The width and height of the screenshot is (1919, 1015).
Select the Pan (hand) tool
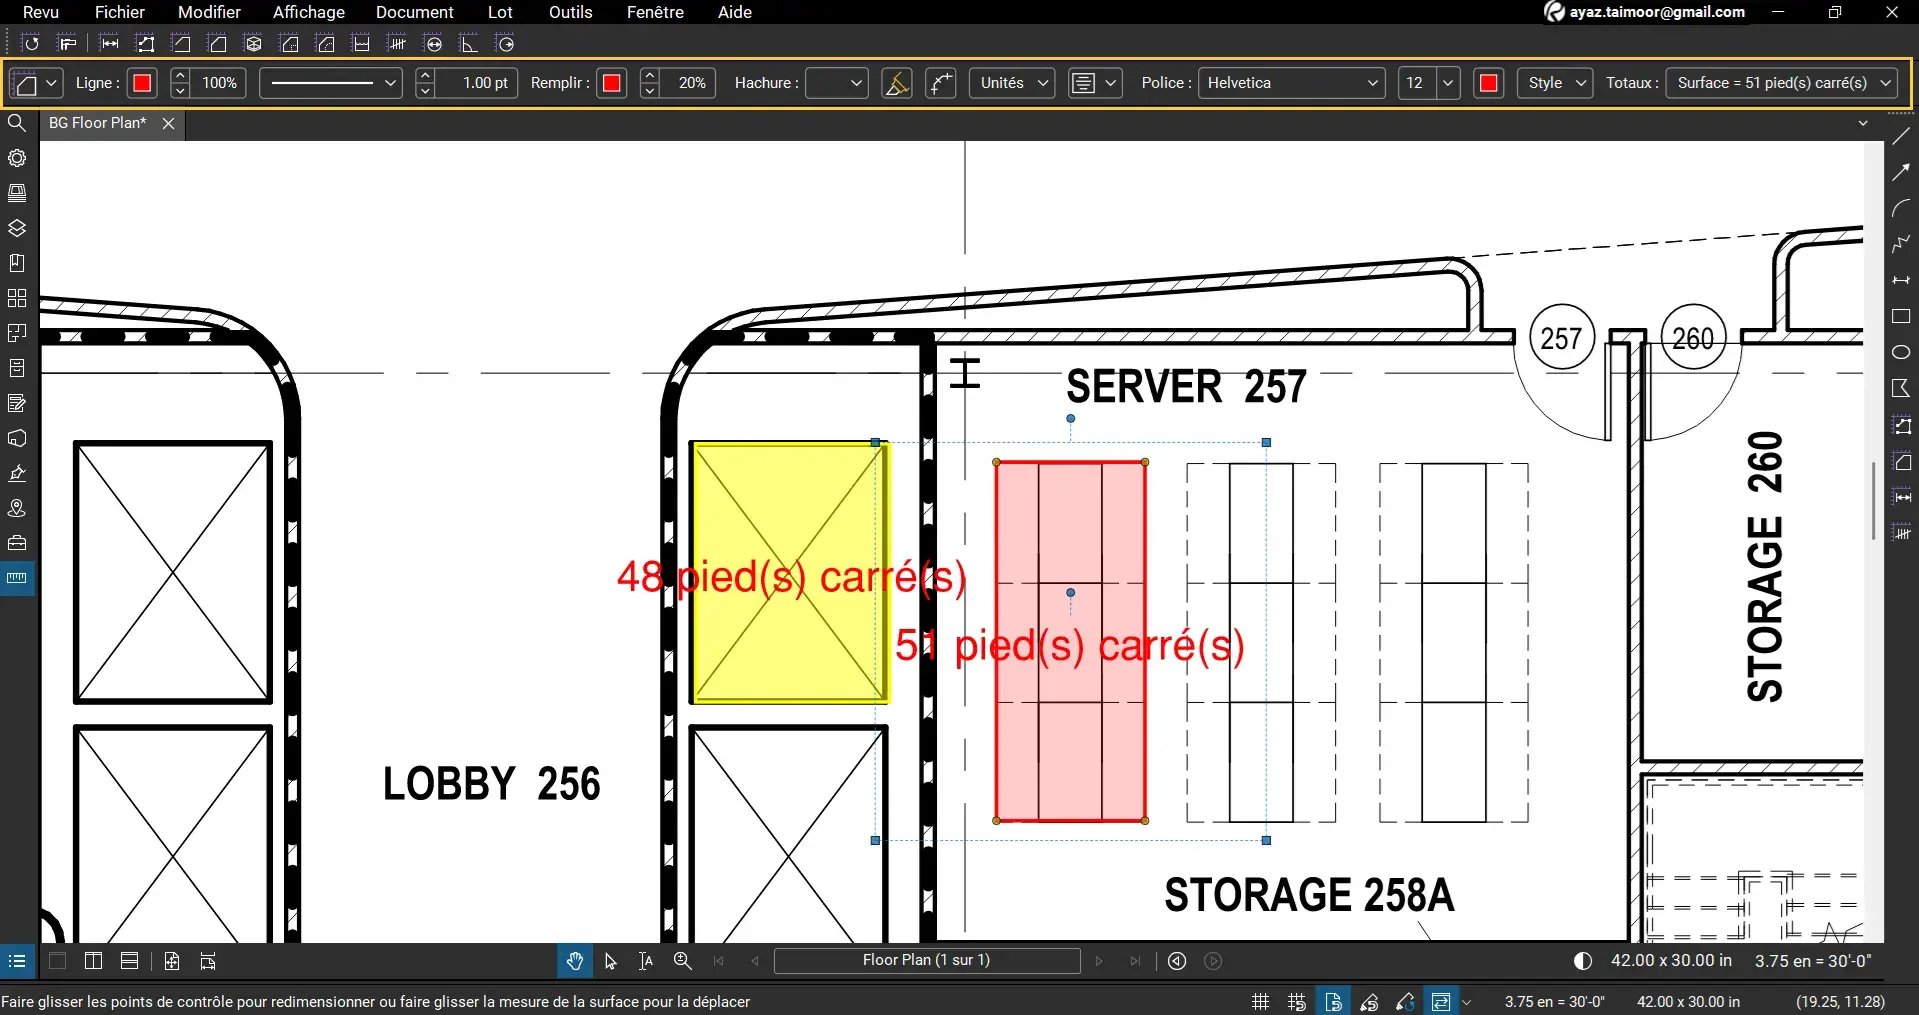point(573,960)
